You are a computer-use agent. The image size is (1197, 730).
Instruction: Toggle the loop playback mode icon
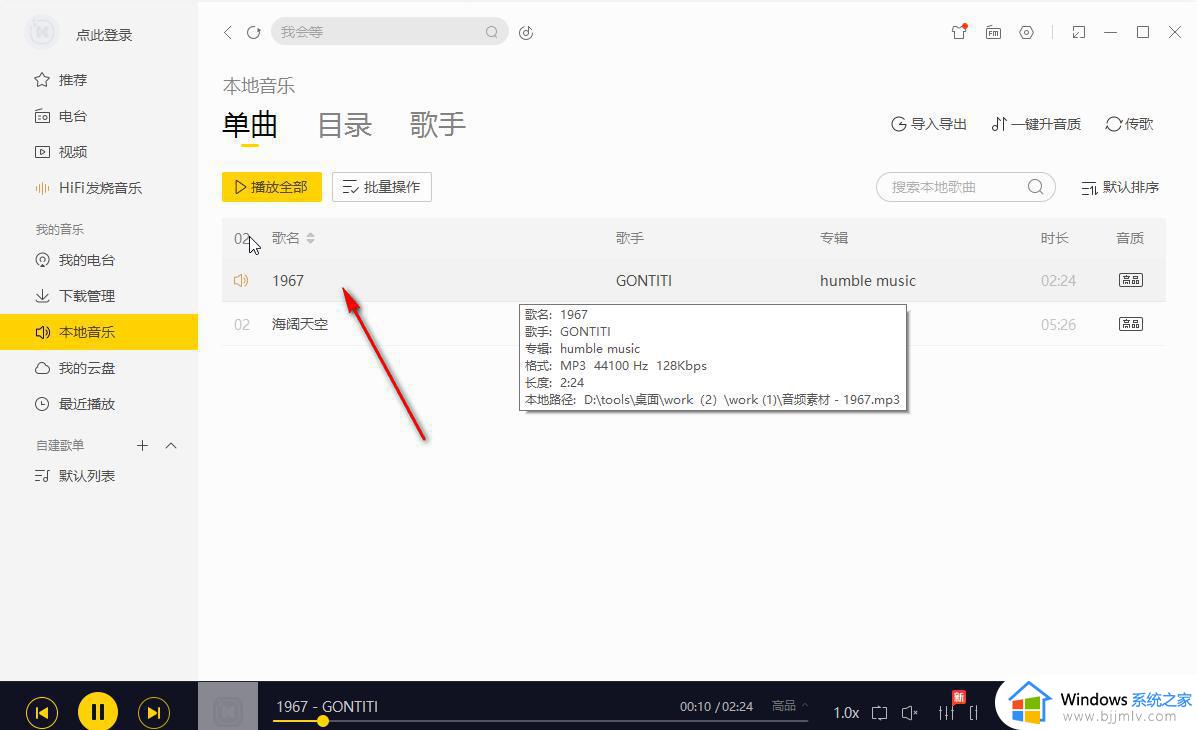coord(879,713)
